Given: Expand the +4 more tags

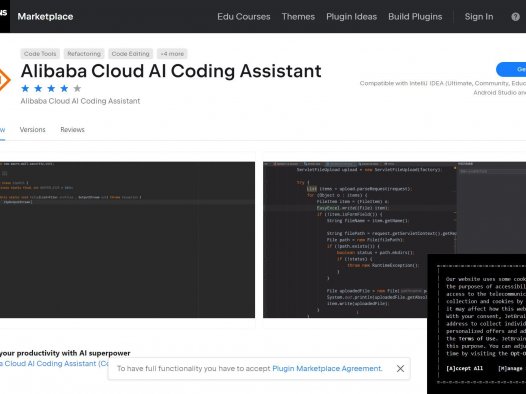Looking at the screenshot, I should pyautogui.click(x=172, y=54).
